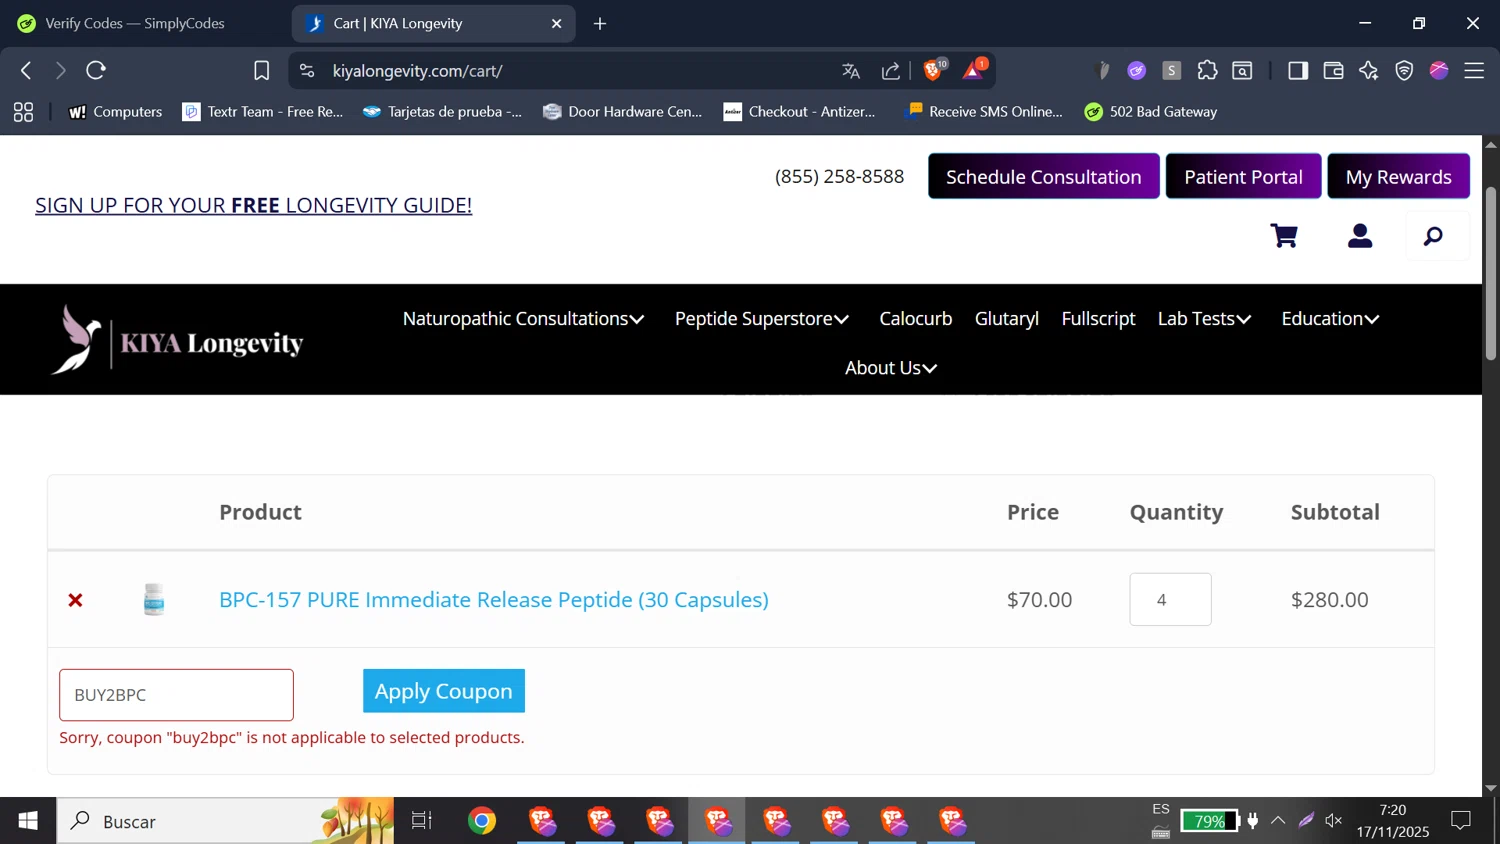1500x844 pixels.
Task: Open the Computers bookmark
Action: tap(115, 112)
